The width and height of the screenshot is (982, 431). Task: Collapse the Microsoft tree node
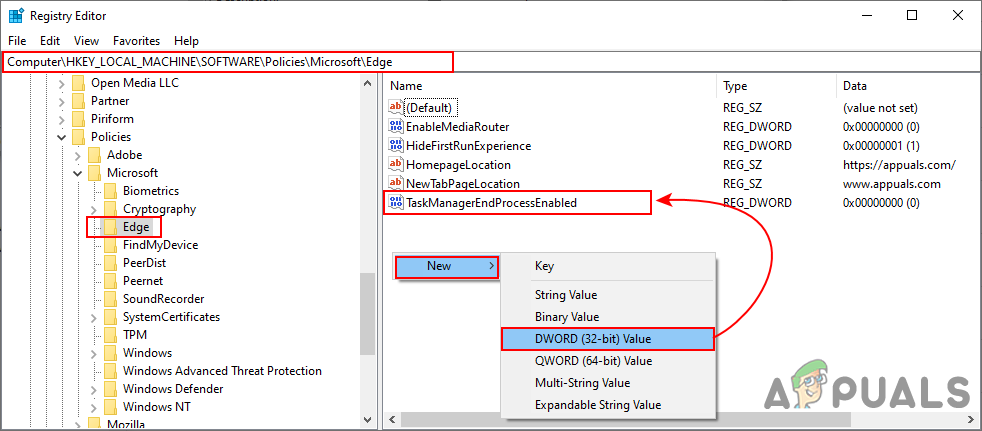(78, 173)
